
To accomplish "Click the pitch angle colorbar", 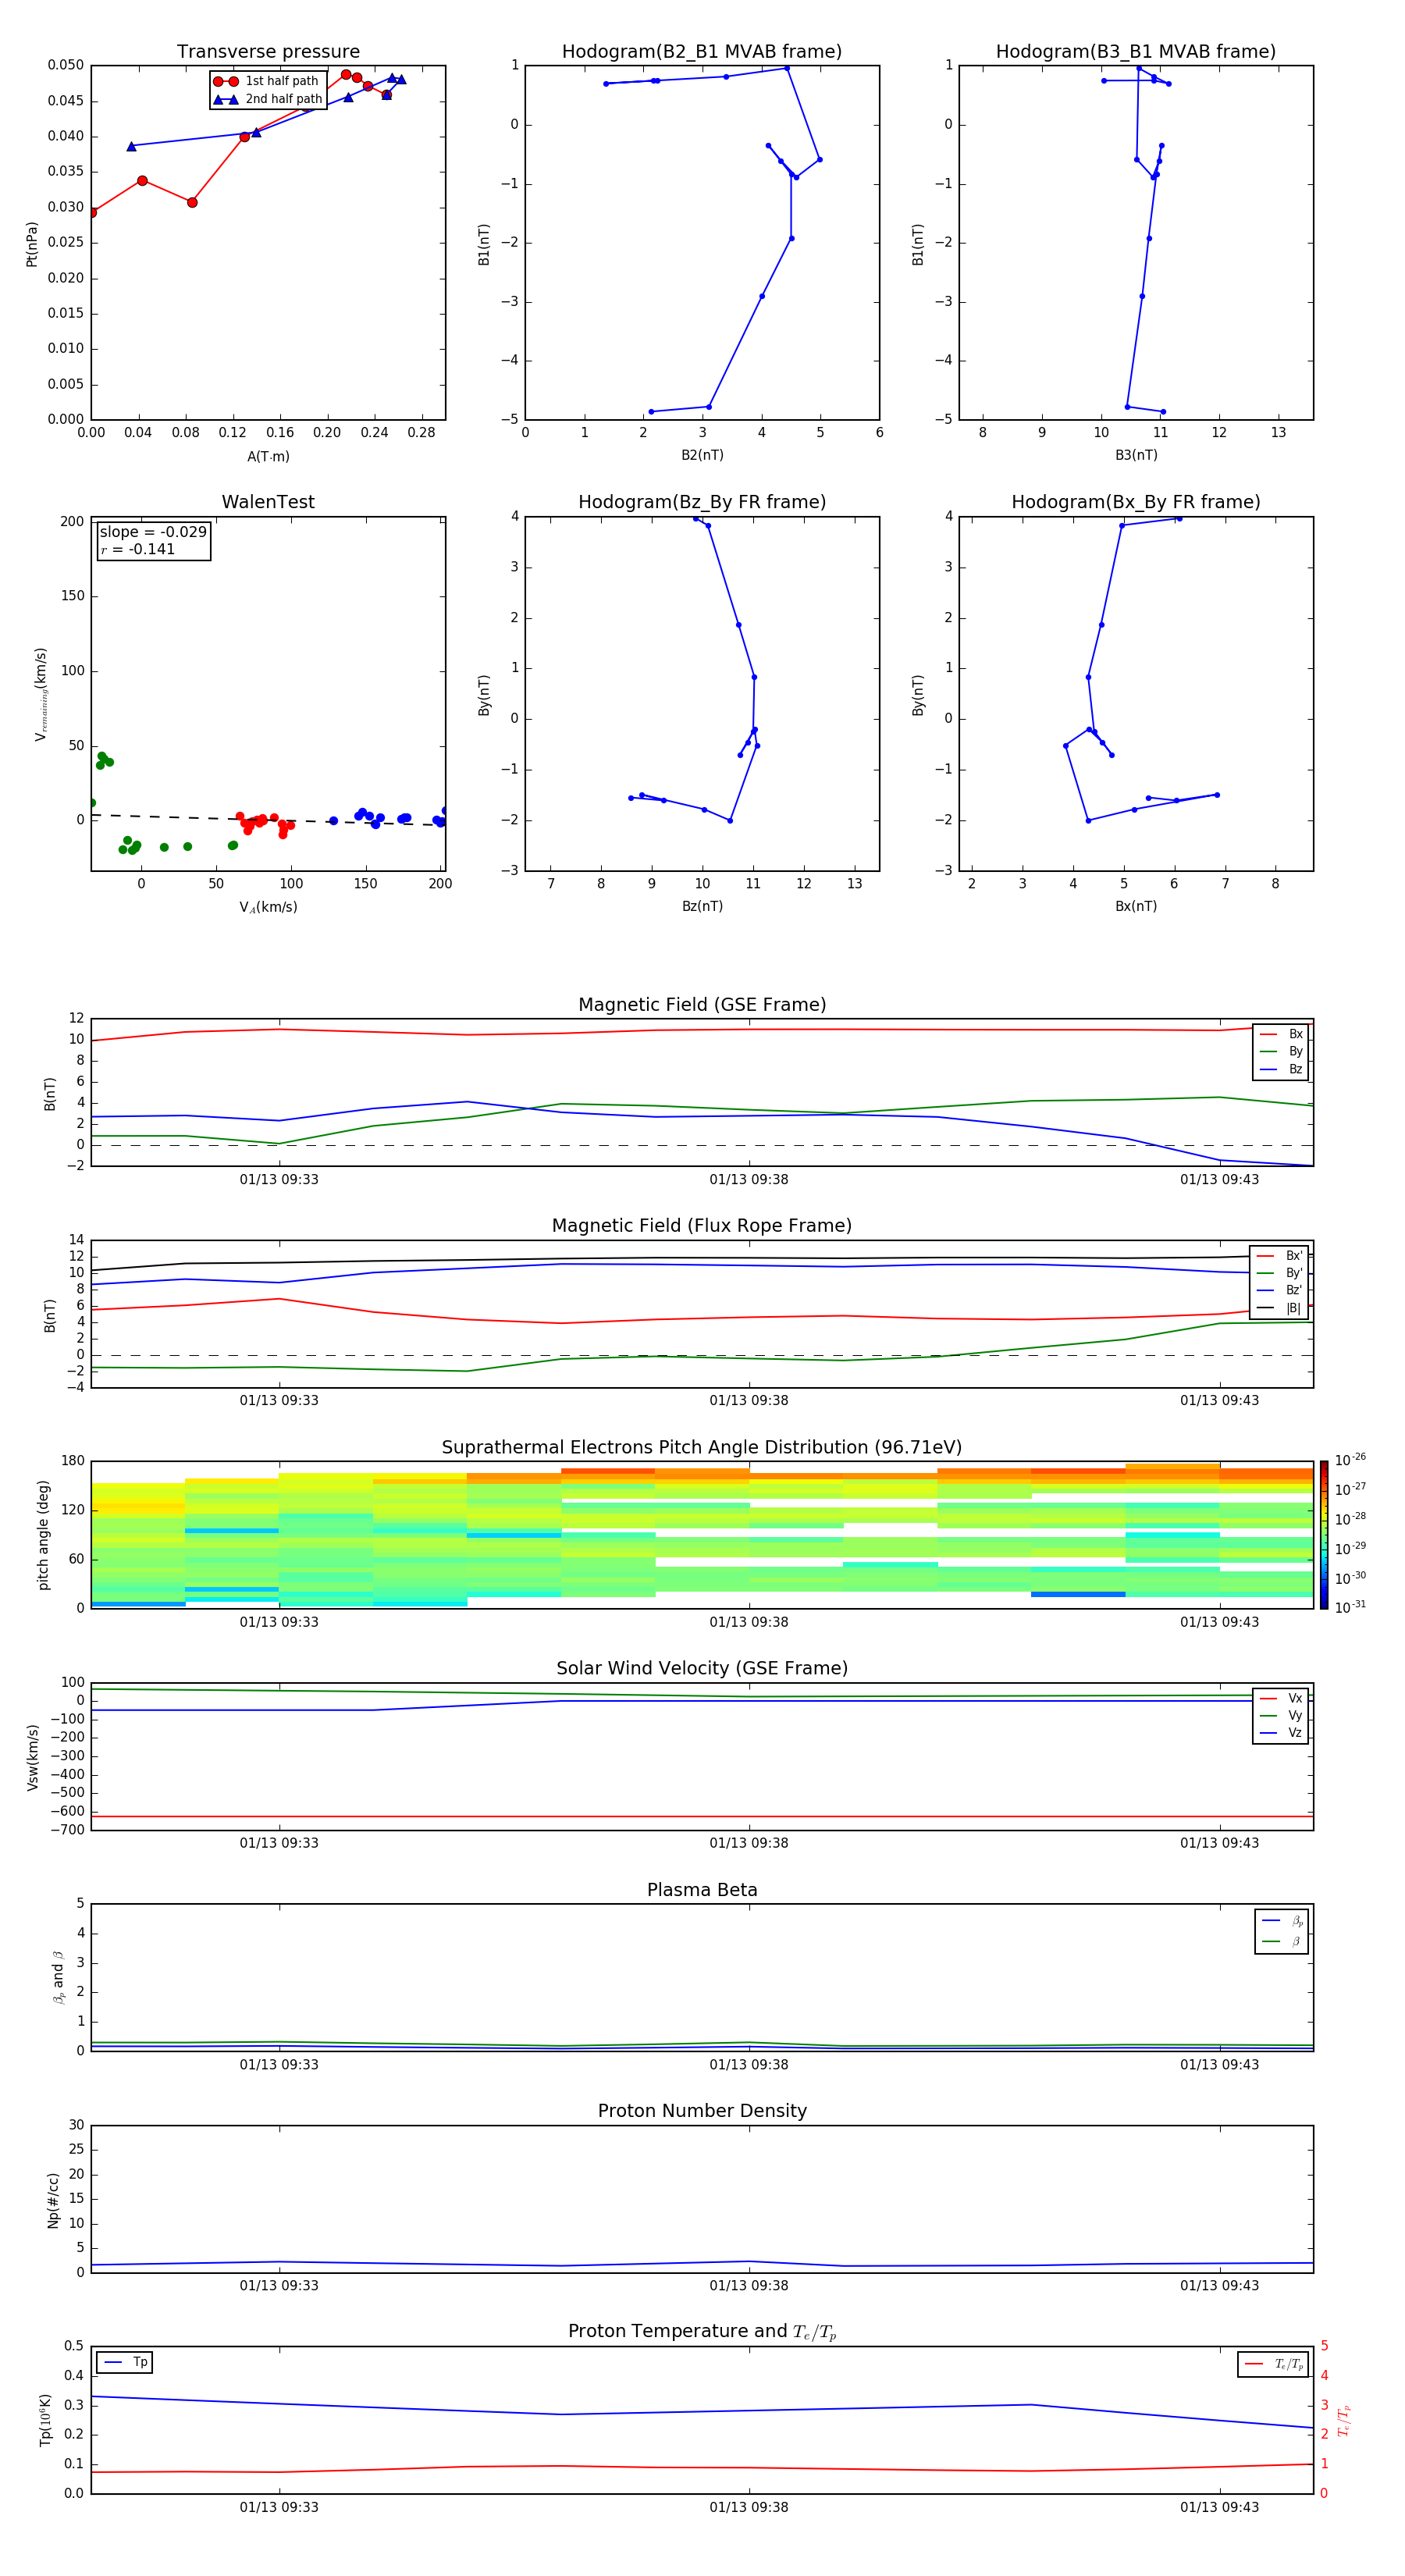I will coord(1323,1535).
